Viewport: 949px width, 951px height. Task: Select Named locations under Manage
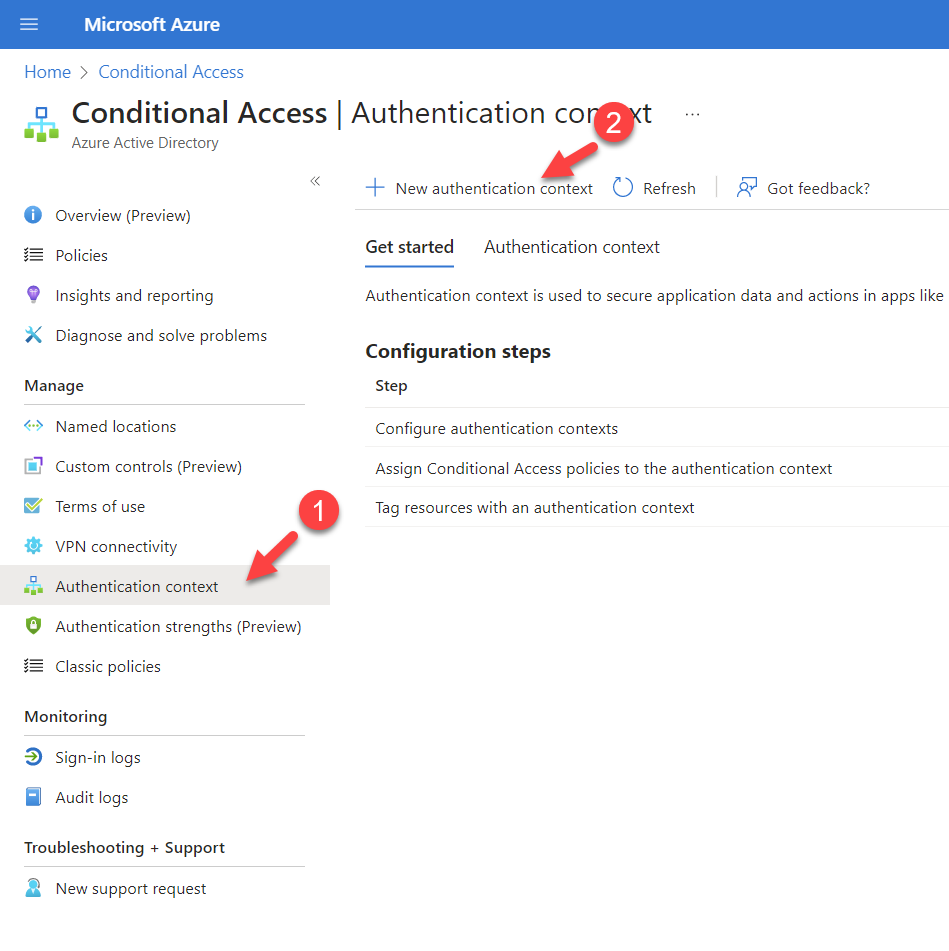115,426
